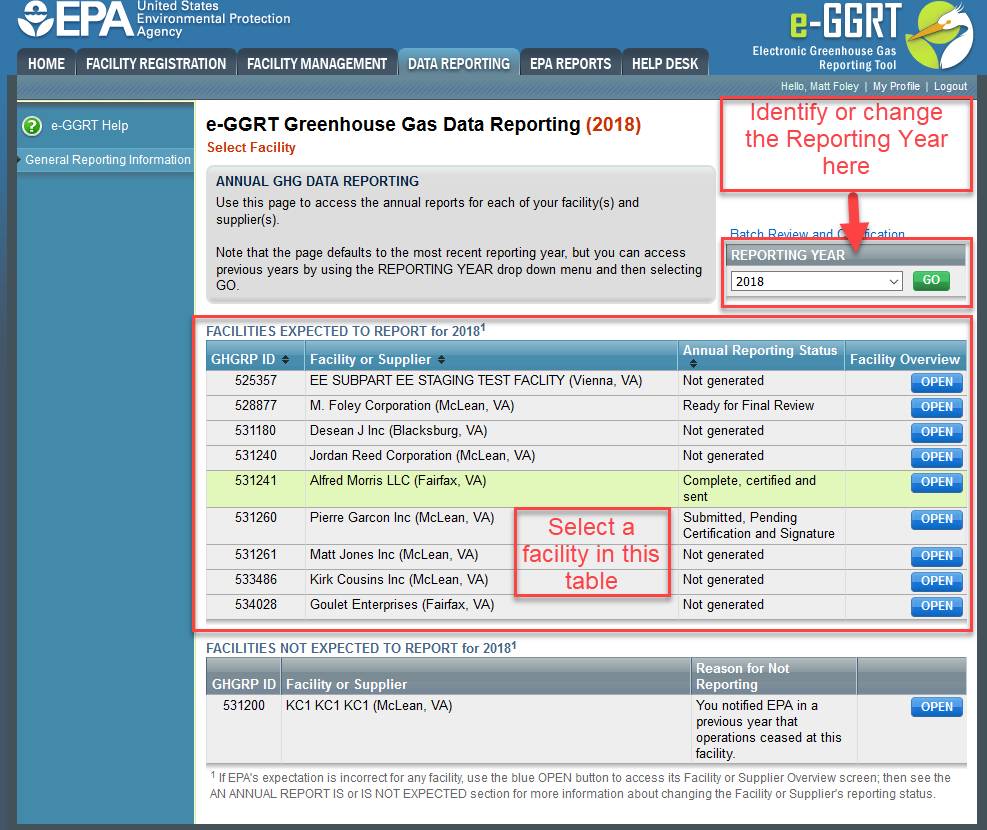The width and height of the screenshot is (987, 830).
Task: Open the KC1 KC1 KC1 facility overview
Action: (x=937, y=707)
